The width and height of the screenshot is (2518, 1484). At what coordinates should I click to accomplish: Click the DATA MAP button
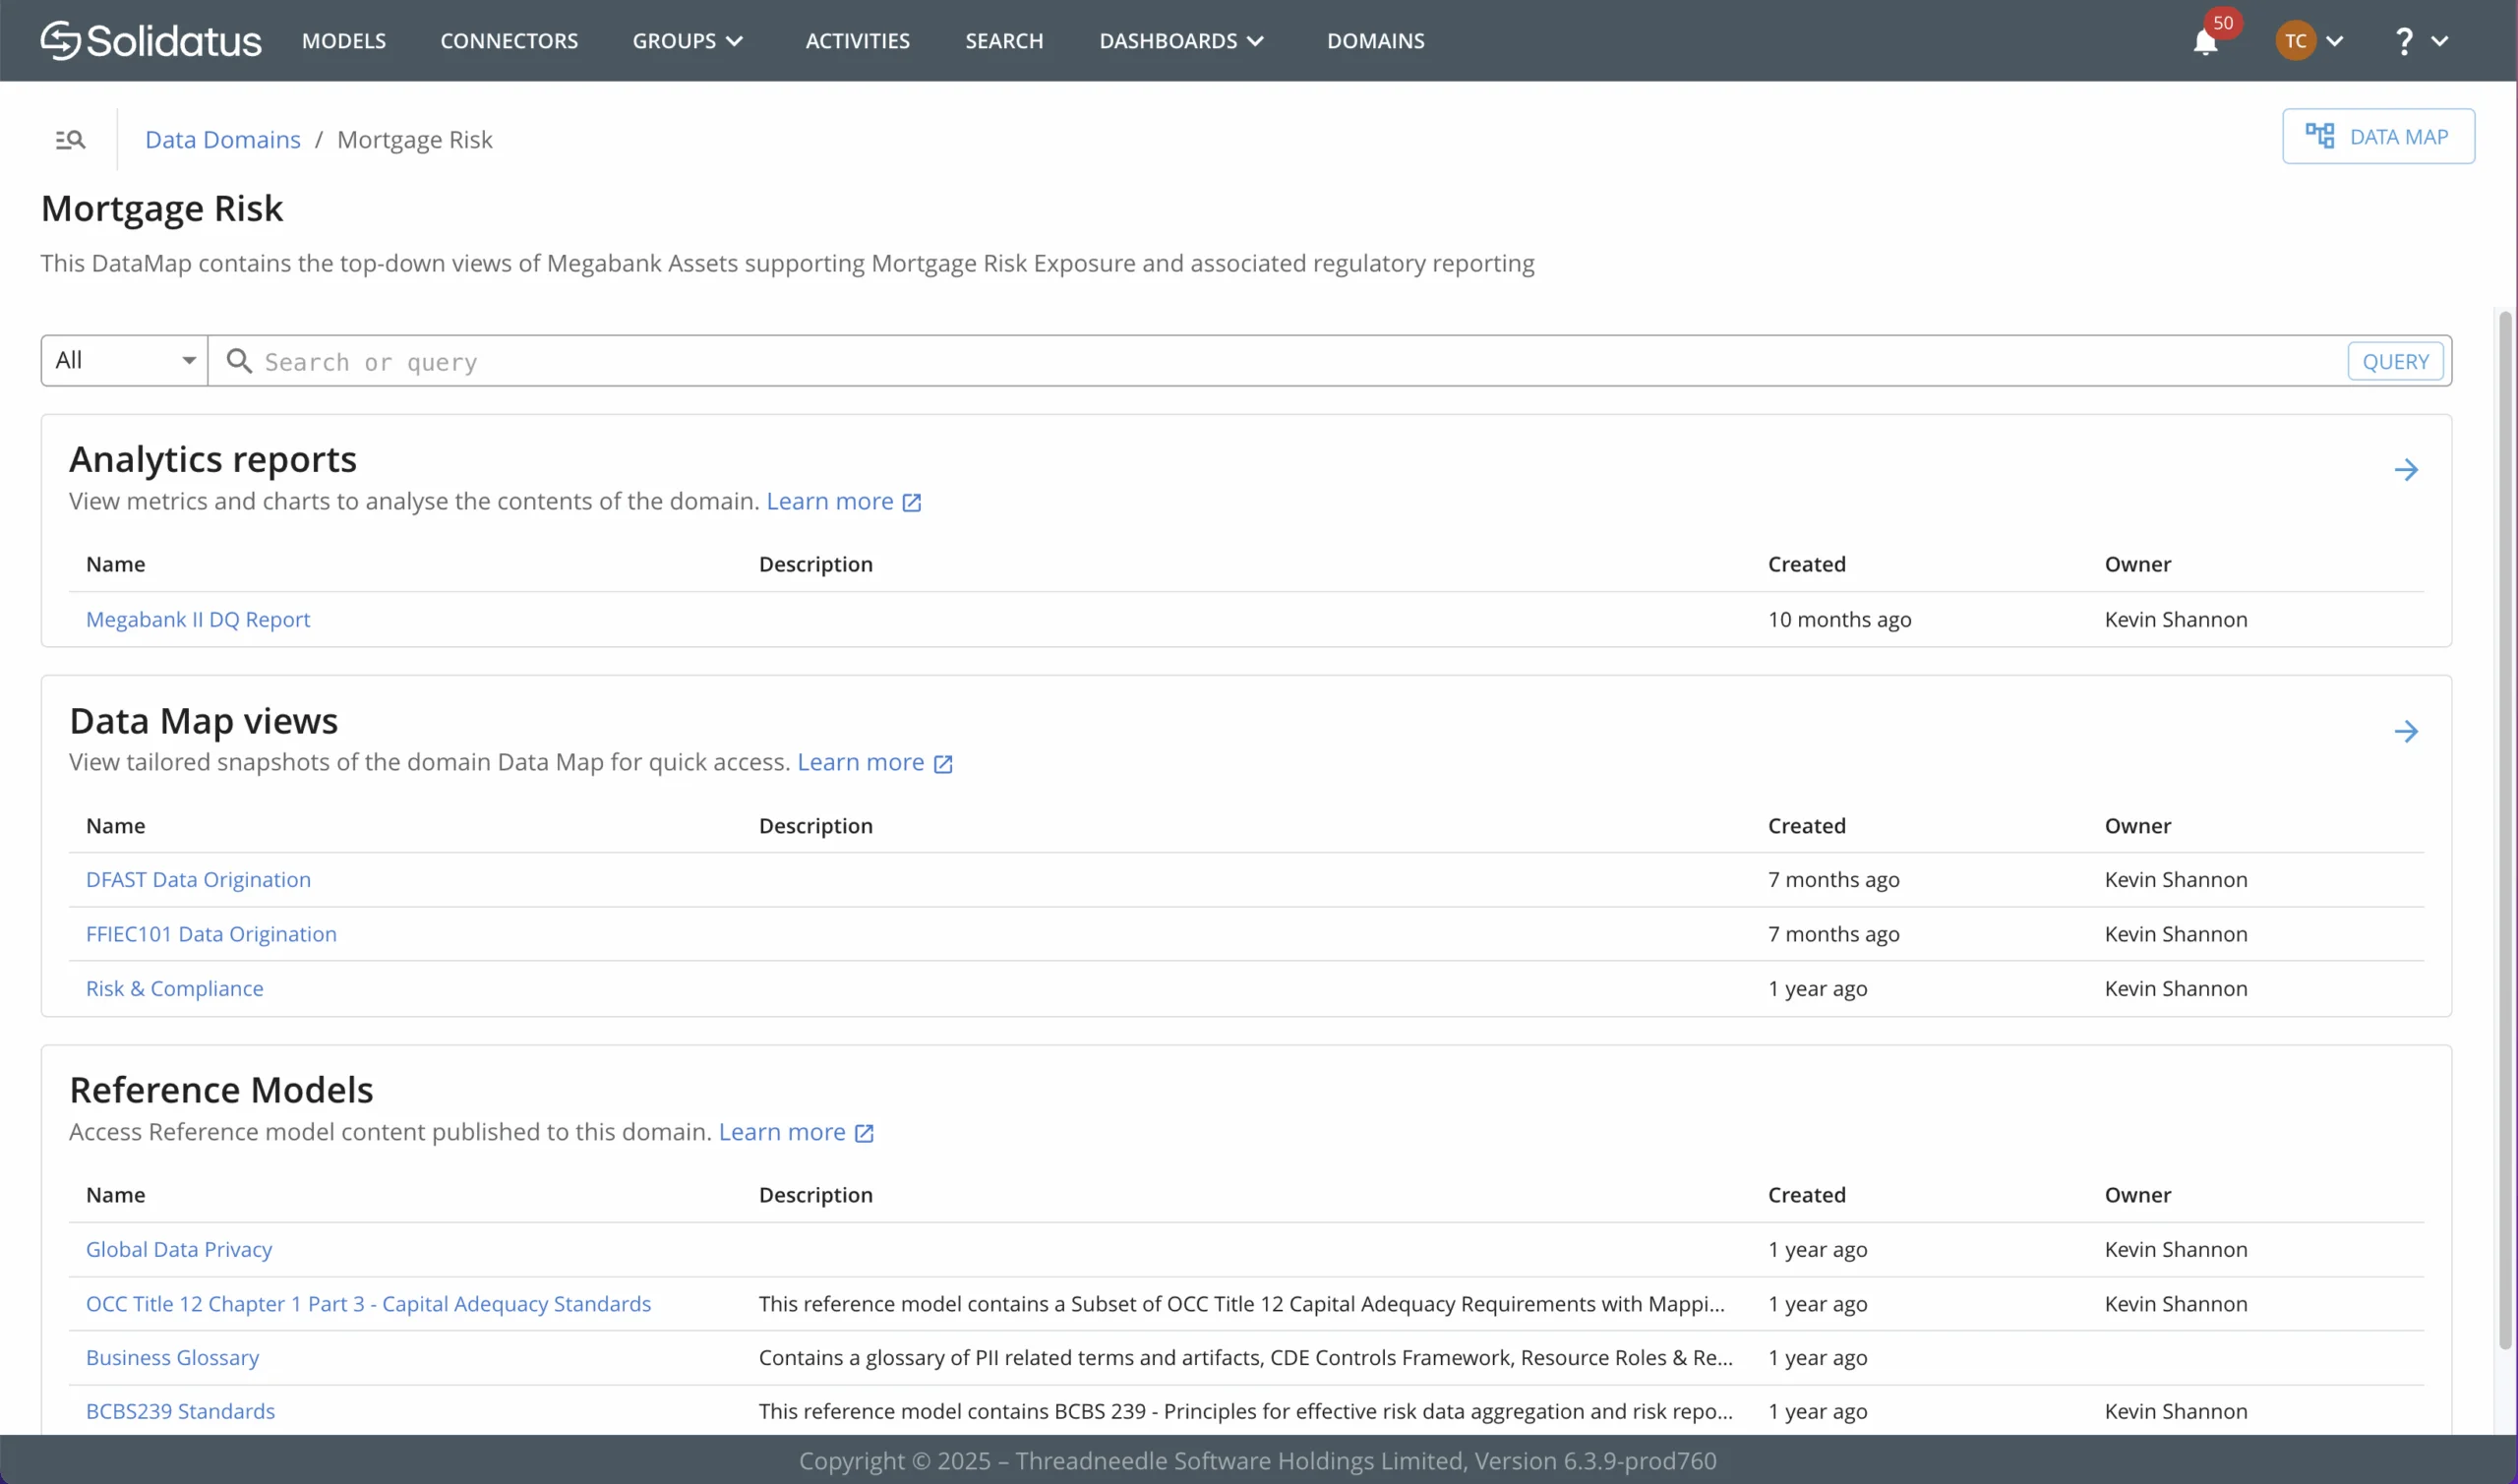[x=2377, y=137]
